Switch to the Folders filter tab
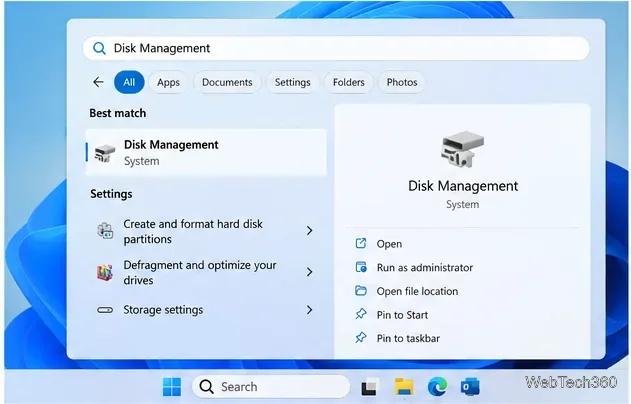The width and height of the screenshot is (631, 404). point(348,82)
